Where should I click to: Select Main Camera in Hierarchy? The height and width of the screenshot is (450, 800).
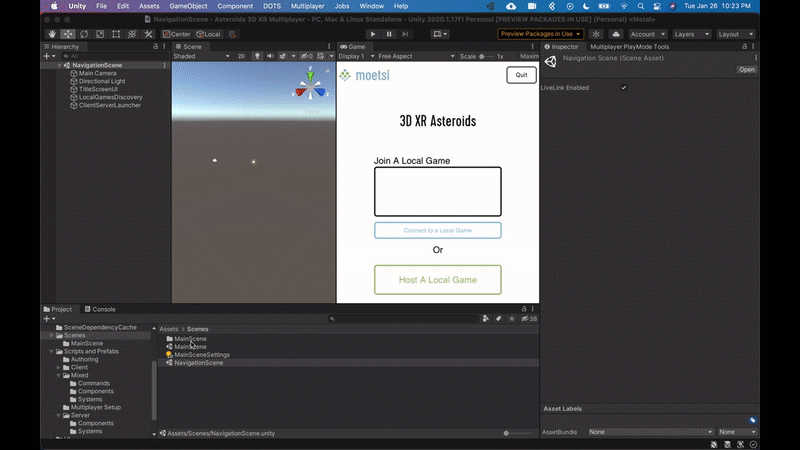99,73
